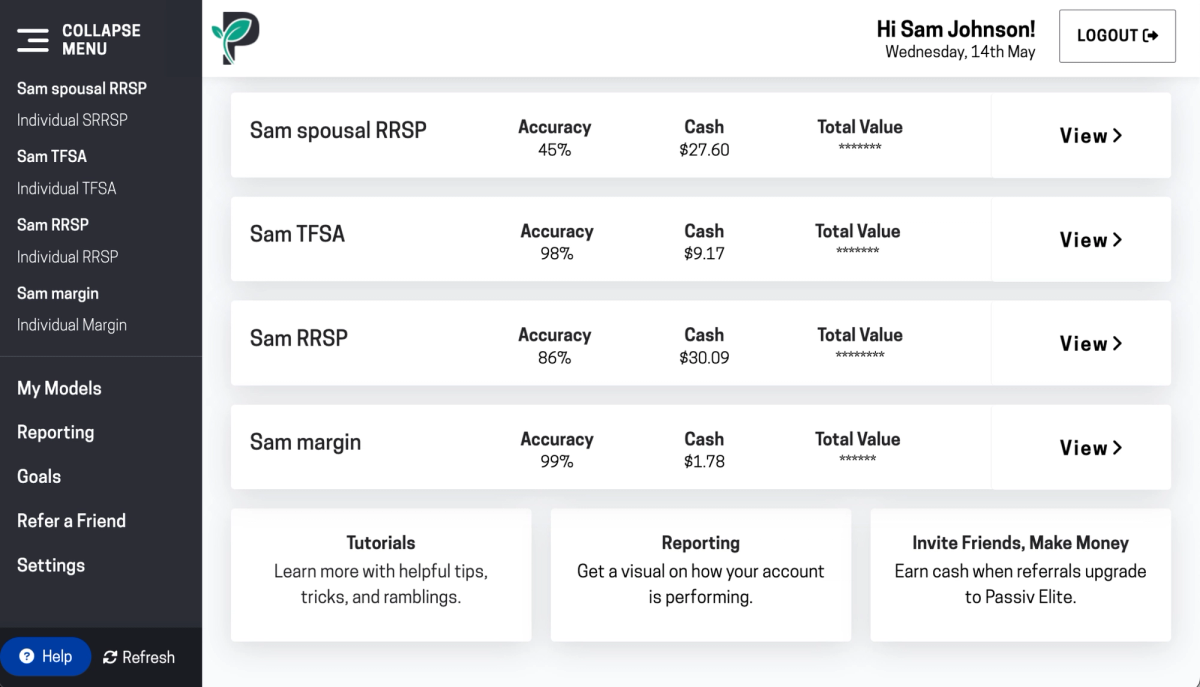Click the Passiv leaf logo
The image size is (1200, 687).
[236, 38]
